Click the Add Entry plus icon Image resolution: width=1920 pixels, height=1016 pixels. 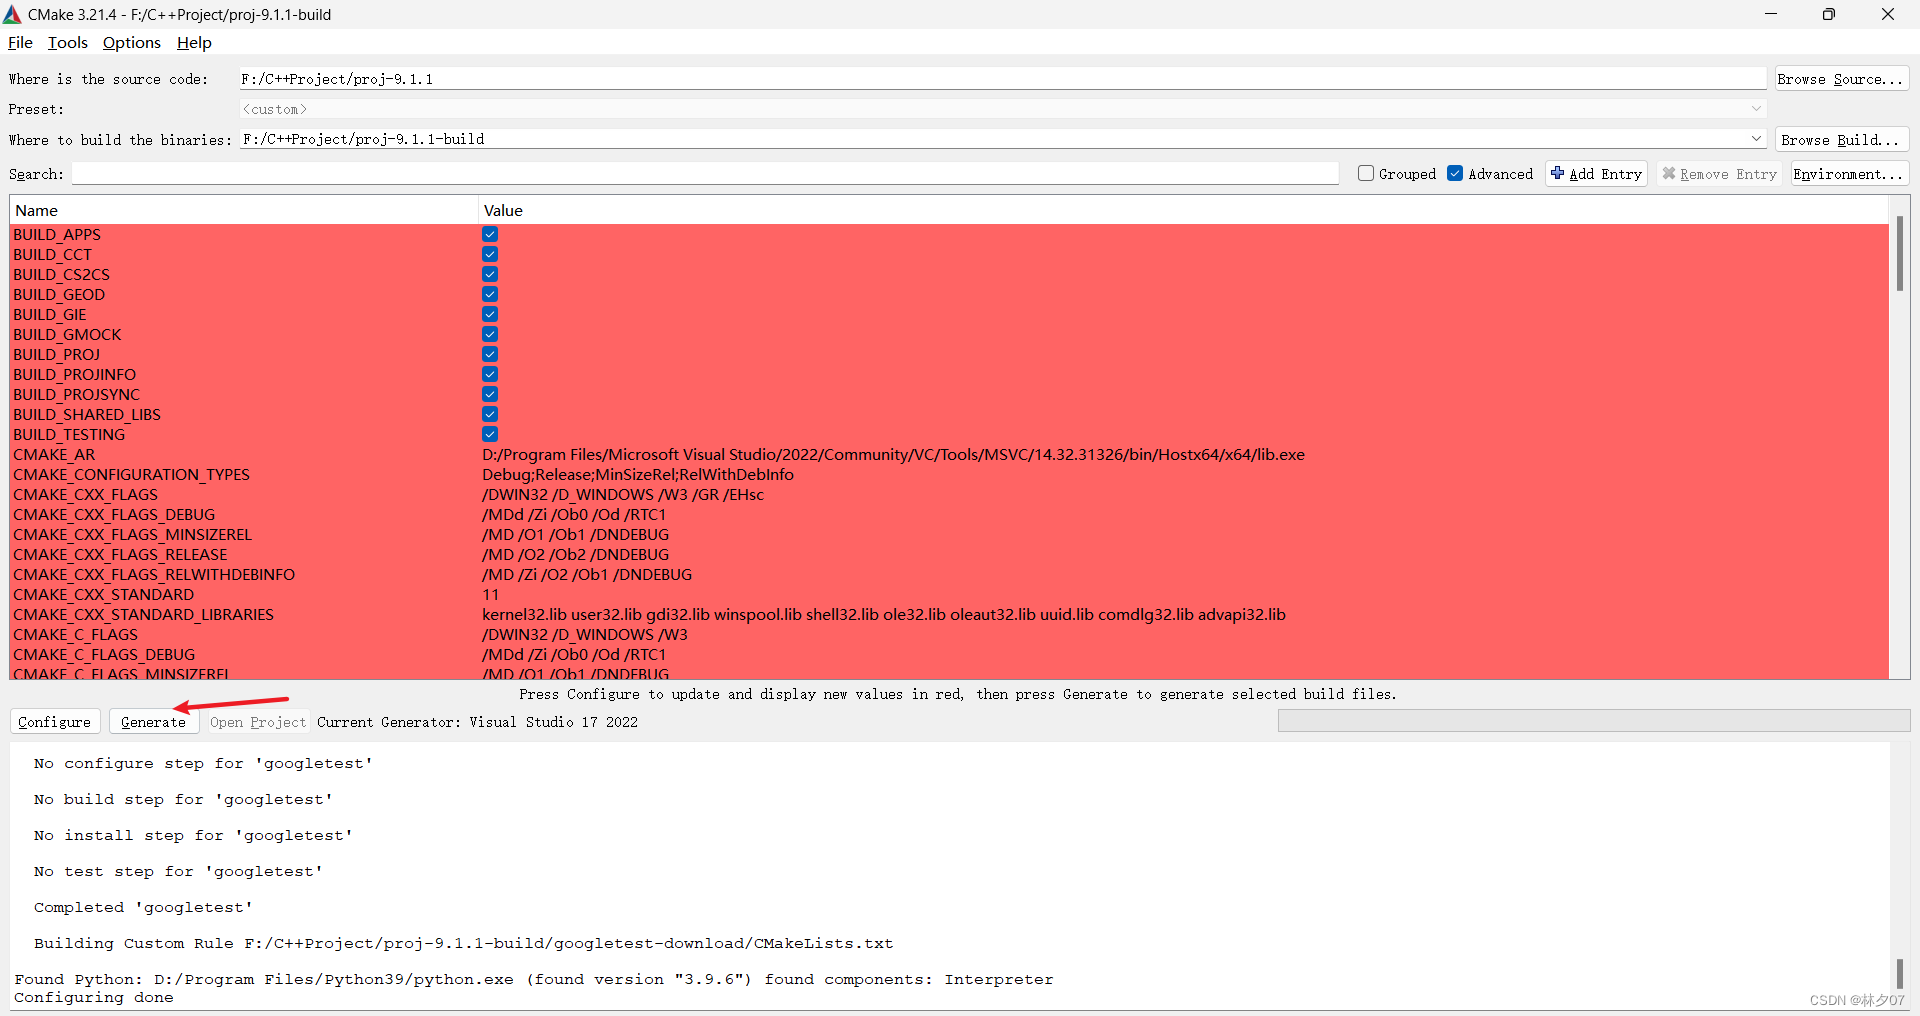tap(1558, 173)
